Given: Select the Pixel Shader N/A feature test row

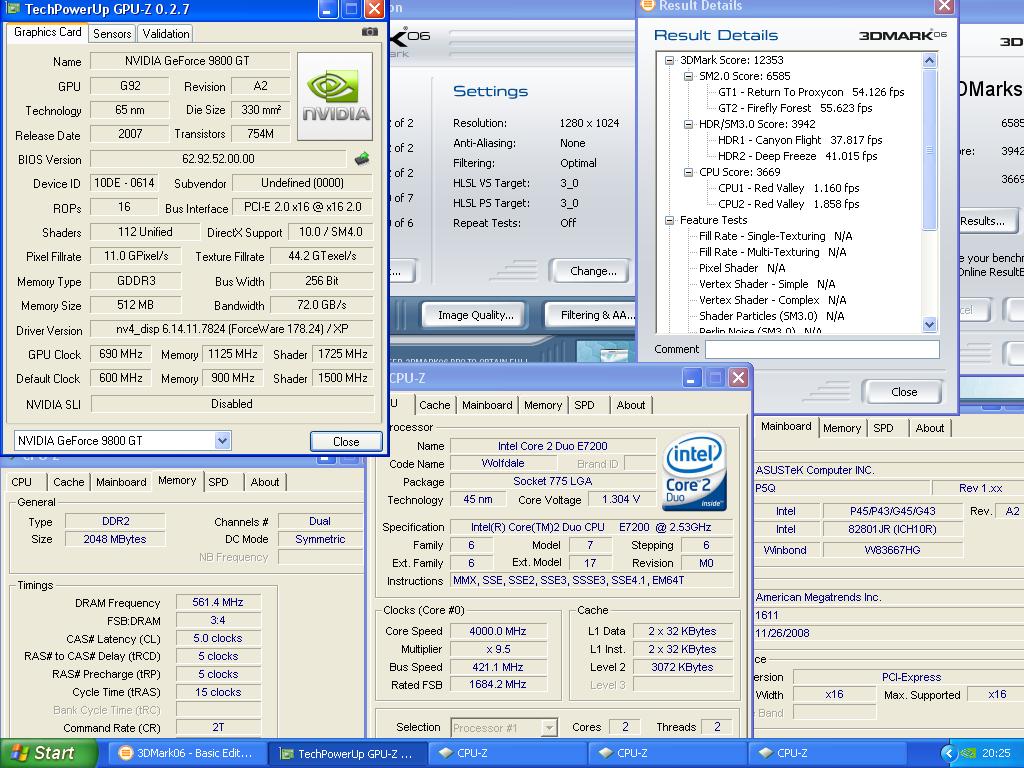Looking at the screenshot, I should point(742,268).
